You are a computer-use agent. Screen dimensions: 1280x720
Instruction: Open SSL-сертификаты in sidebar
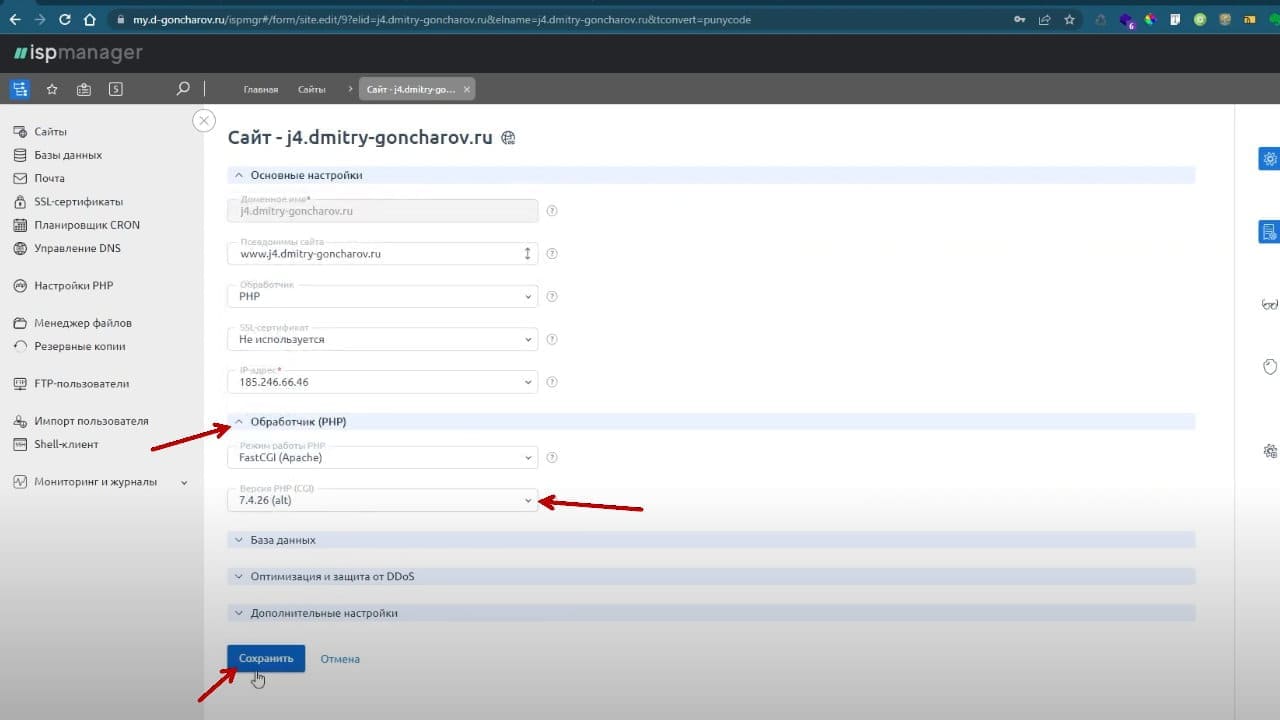coord(78,202)
